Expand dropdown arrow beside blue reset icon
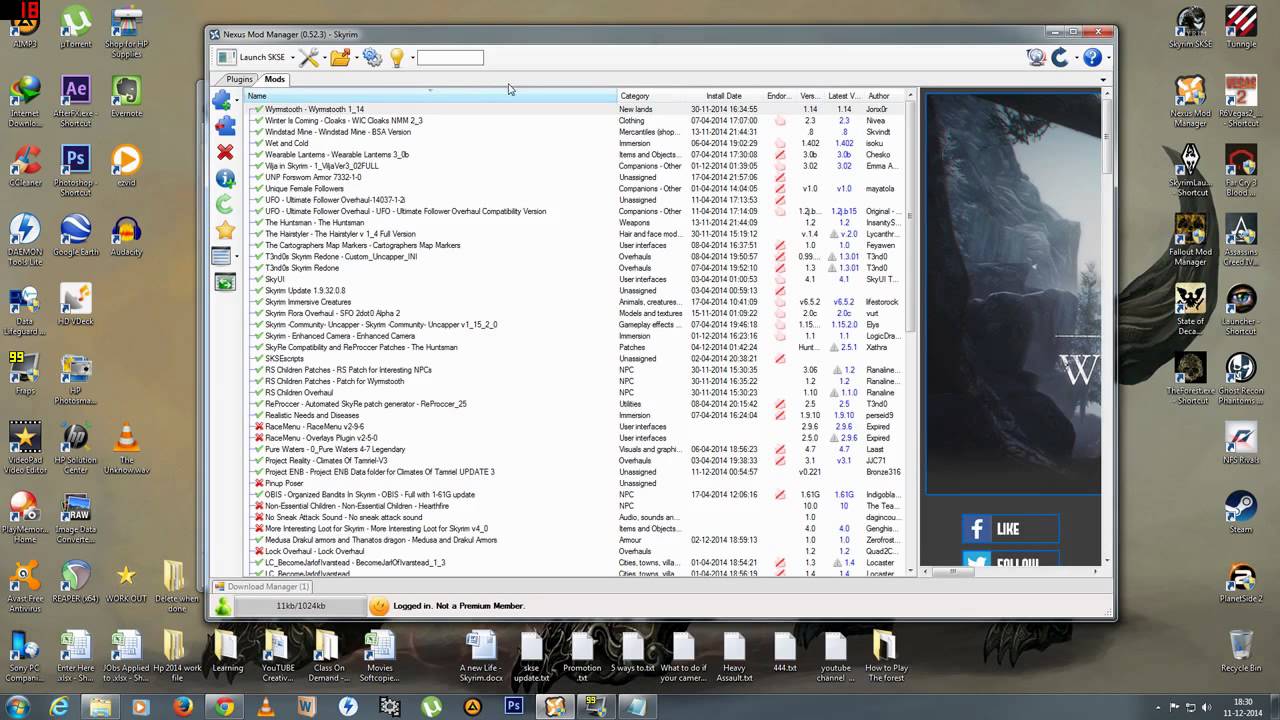The height and width of the screenshot is (720, 1280). 1075,58
